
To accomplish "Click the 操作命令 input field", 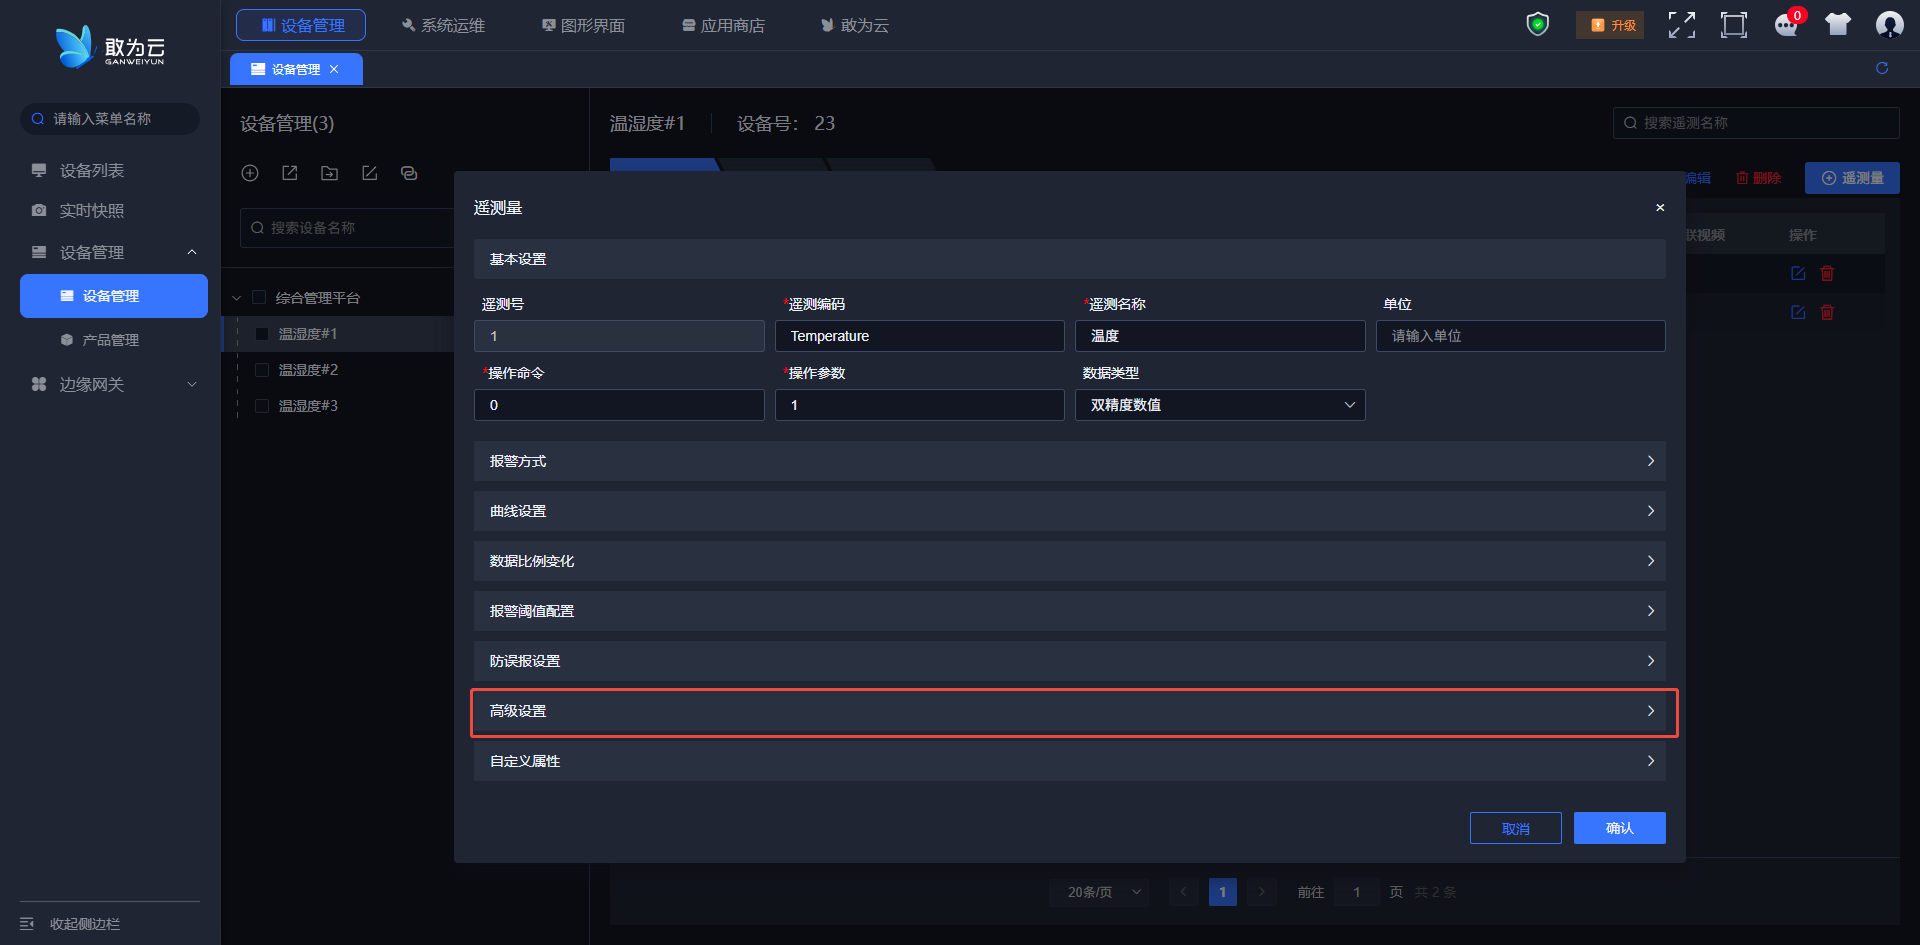I will tap(619, 405).
